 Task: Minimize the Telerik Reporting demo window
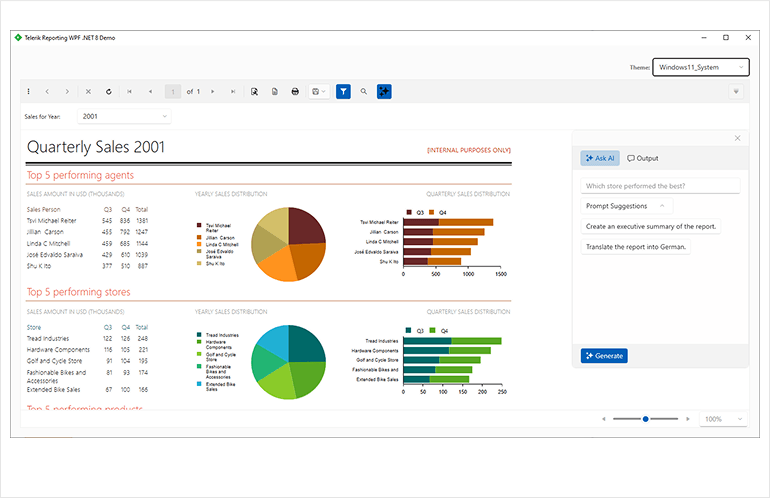point(704,37)
